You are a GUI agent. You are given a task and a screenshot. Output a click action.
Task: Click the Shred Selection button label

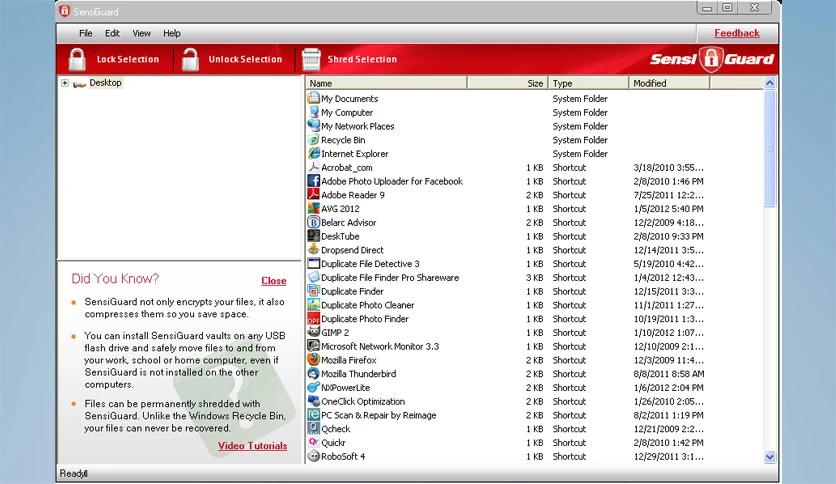click(x=362, y=59)
